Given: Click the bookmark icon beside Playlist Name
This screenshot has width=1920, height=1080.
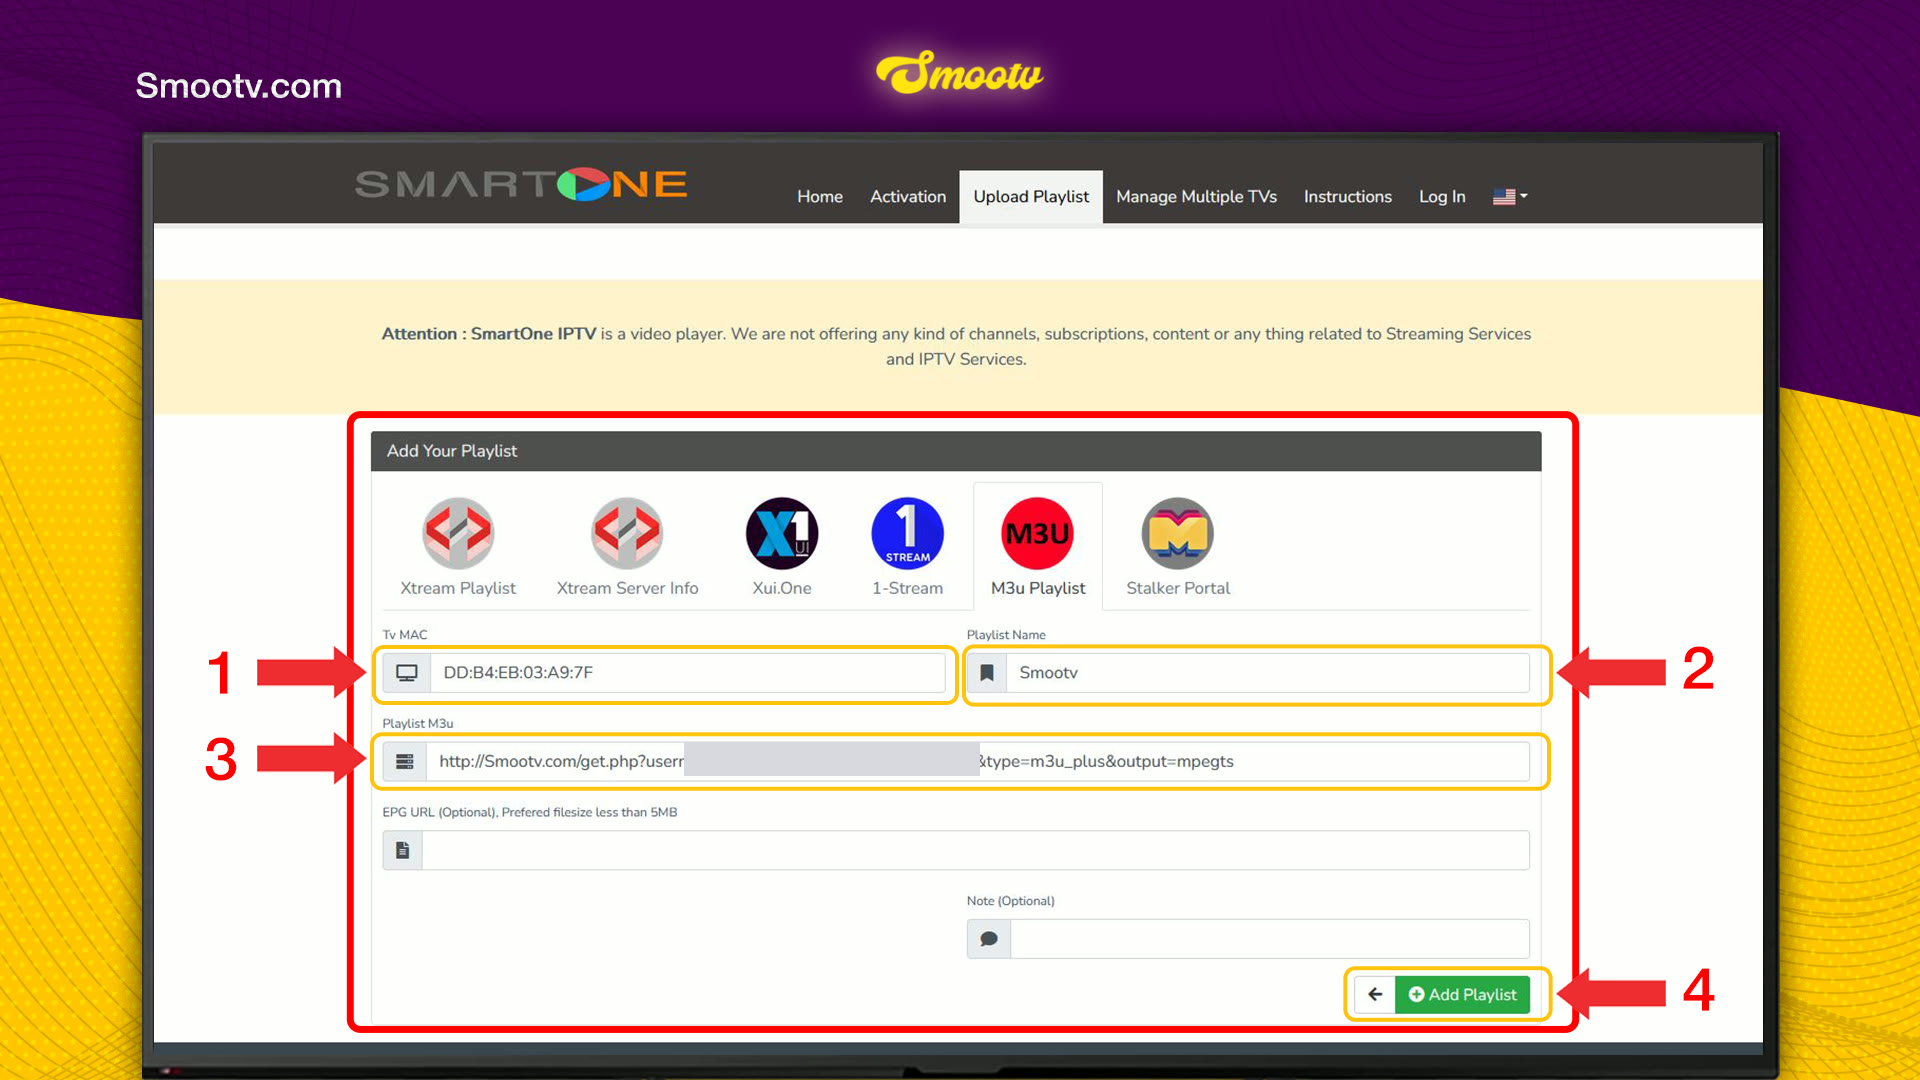Looking at the screenshot, I should point(987,673).
